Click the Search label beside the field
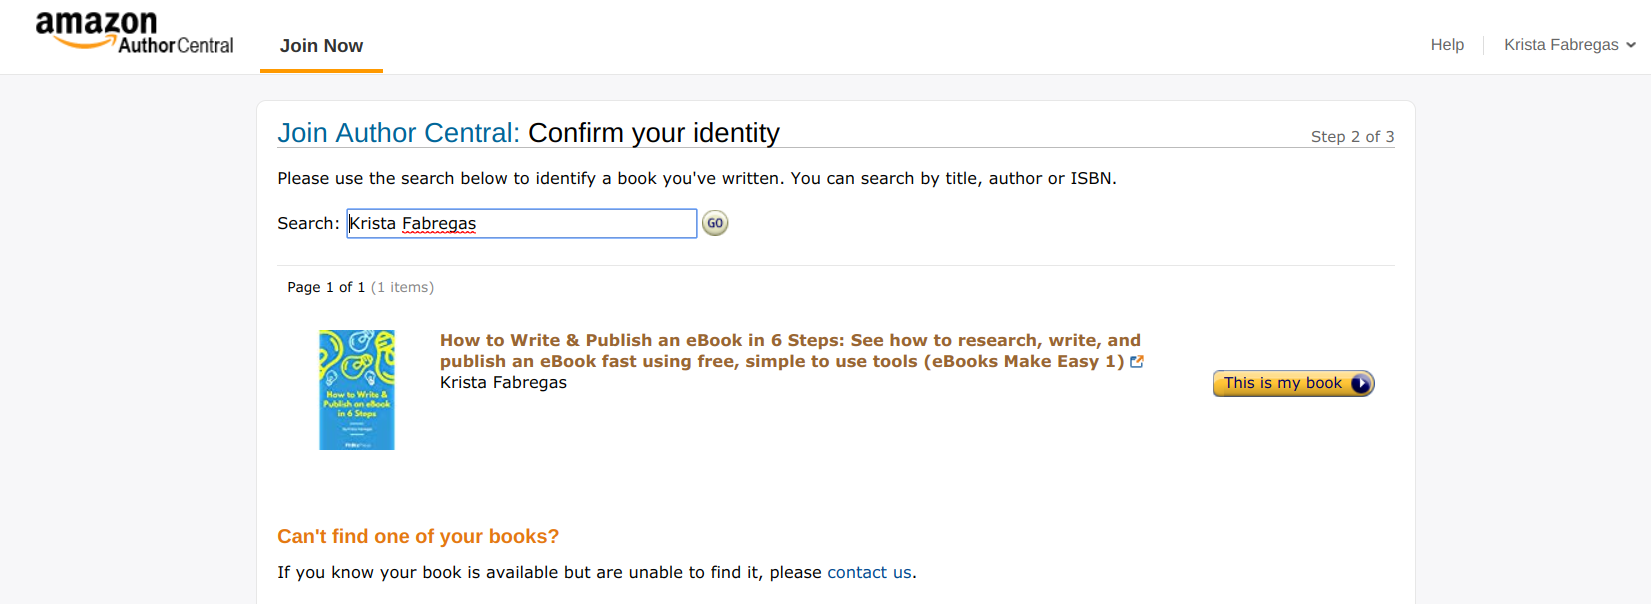The width and height of the screenshot is (1651, 604). tap(308, 224)
